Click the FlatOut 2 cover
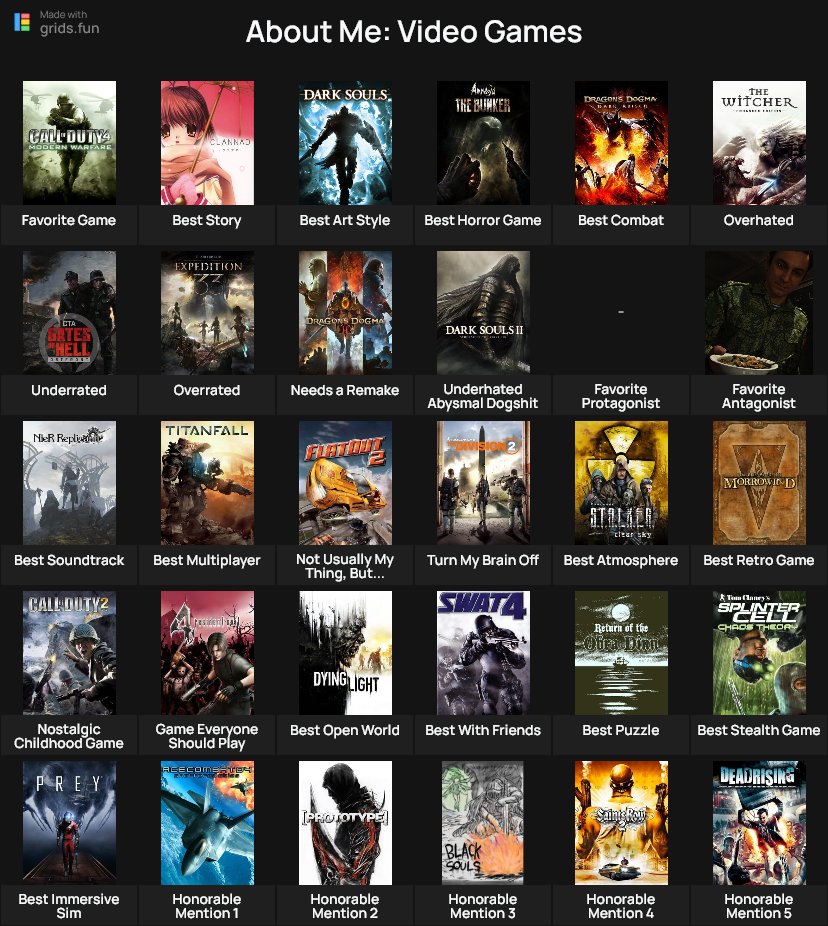The image size is (828, 926). click(x=345, y=483)
